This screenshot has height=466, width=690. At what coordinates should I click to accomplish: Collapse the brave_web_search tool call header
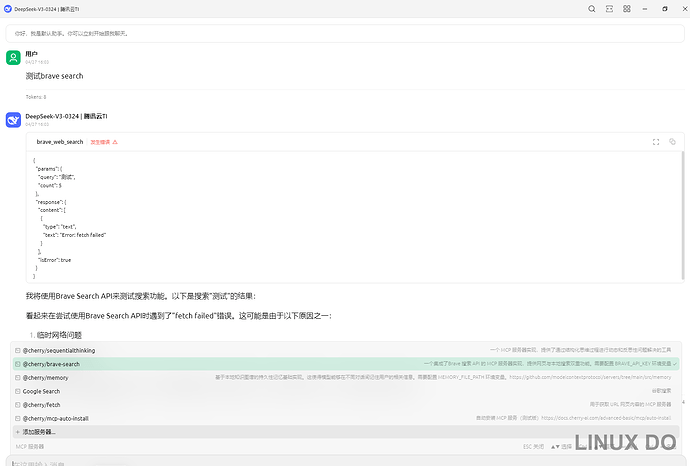coord(354,142)
